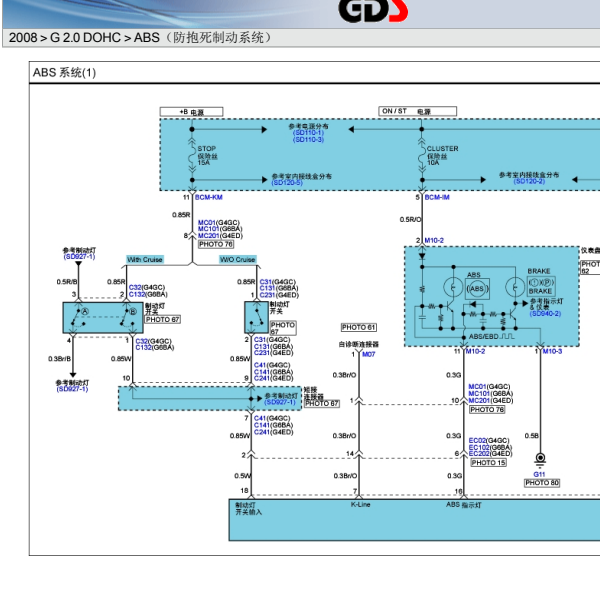This screenshot has height=599, width=600.
Task: Open the PHOTO 15 reference box
Action: coord(488,462)
